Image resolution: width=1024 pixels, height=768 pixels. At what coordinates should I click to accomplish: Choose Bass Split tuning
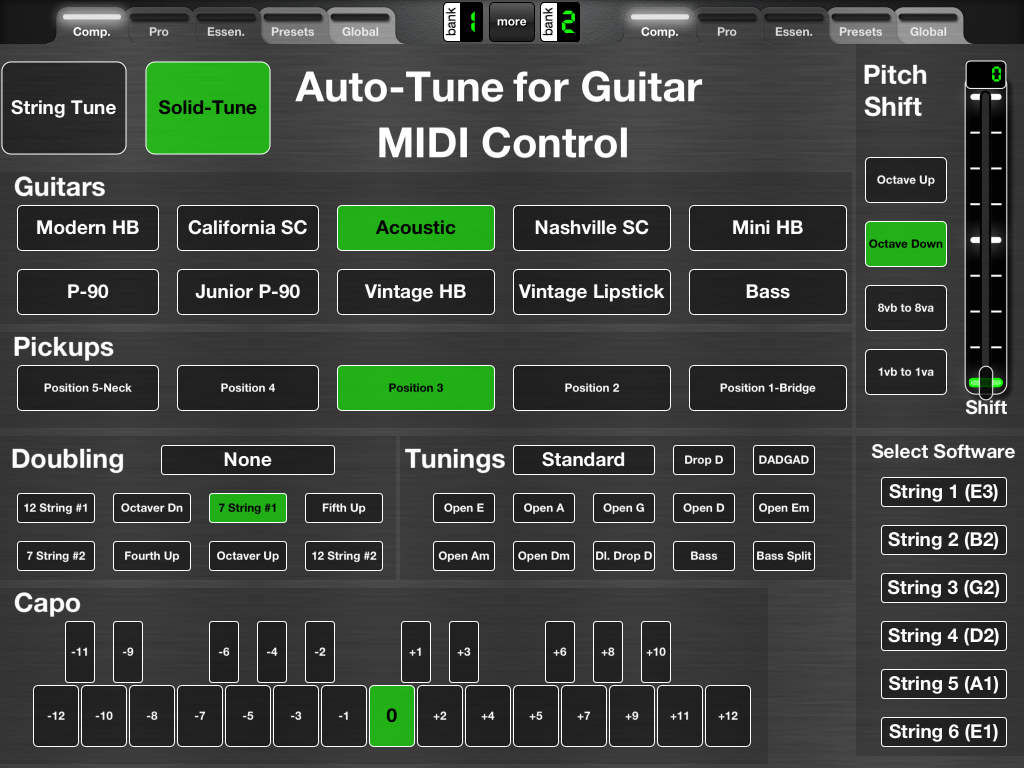click(784, 556)
